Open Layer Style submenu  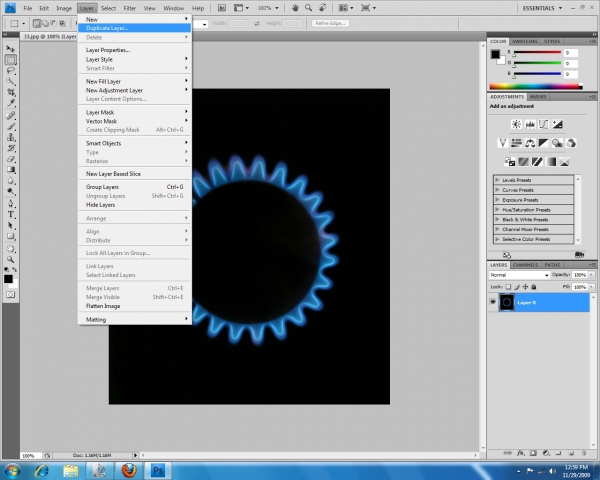tap(134, 59)
